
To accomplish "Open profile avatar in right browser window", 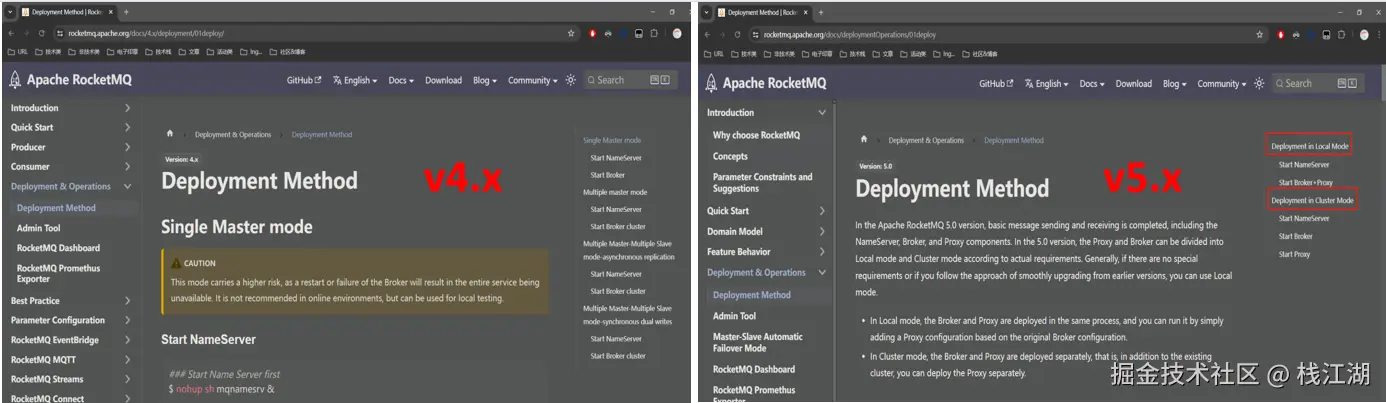I will pyautogui.click(x=1364, y=34).
